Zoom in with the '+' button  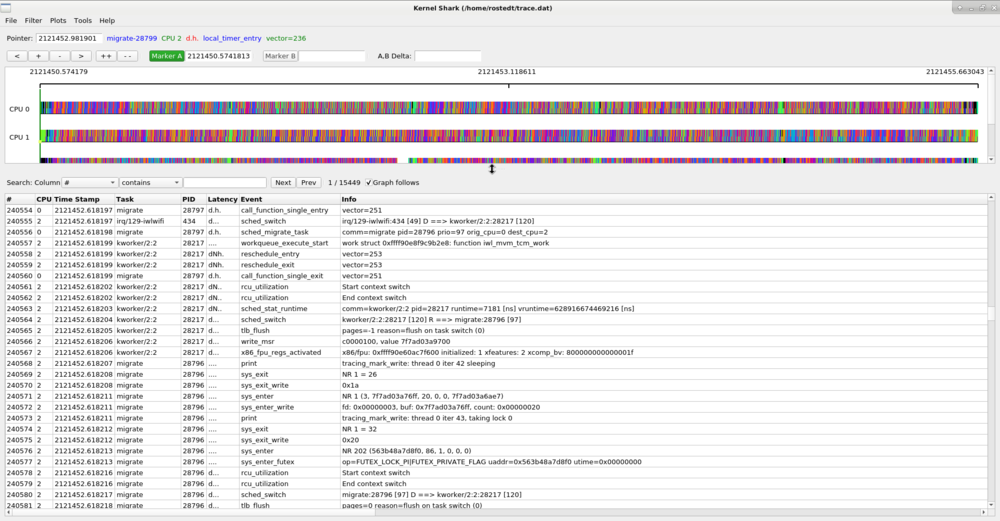tap(38, 56)
